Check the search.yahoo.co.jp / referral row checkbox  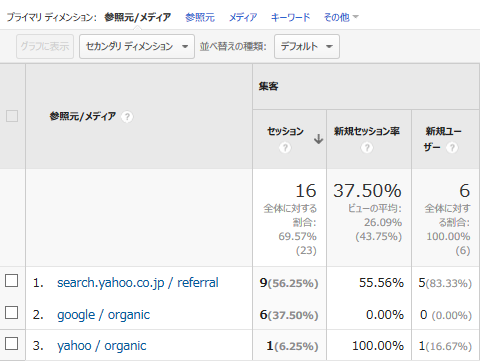pyautogui.click(x=12, y=281)
